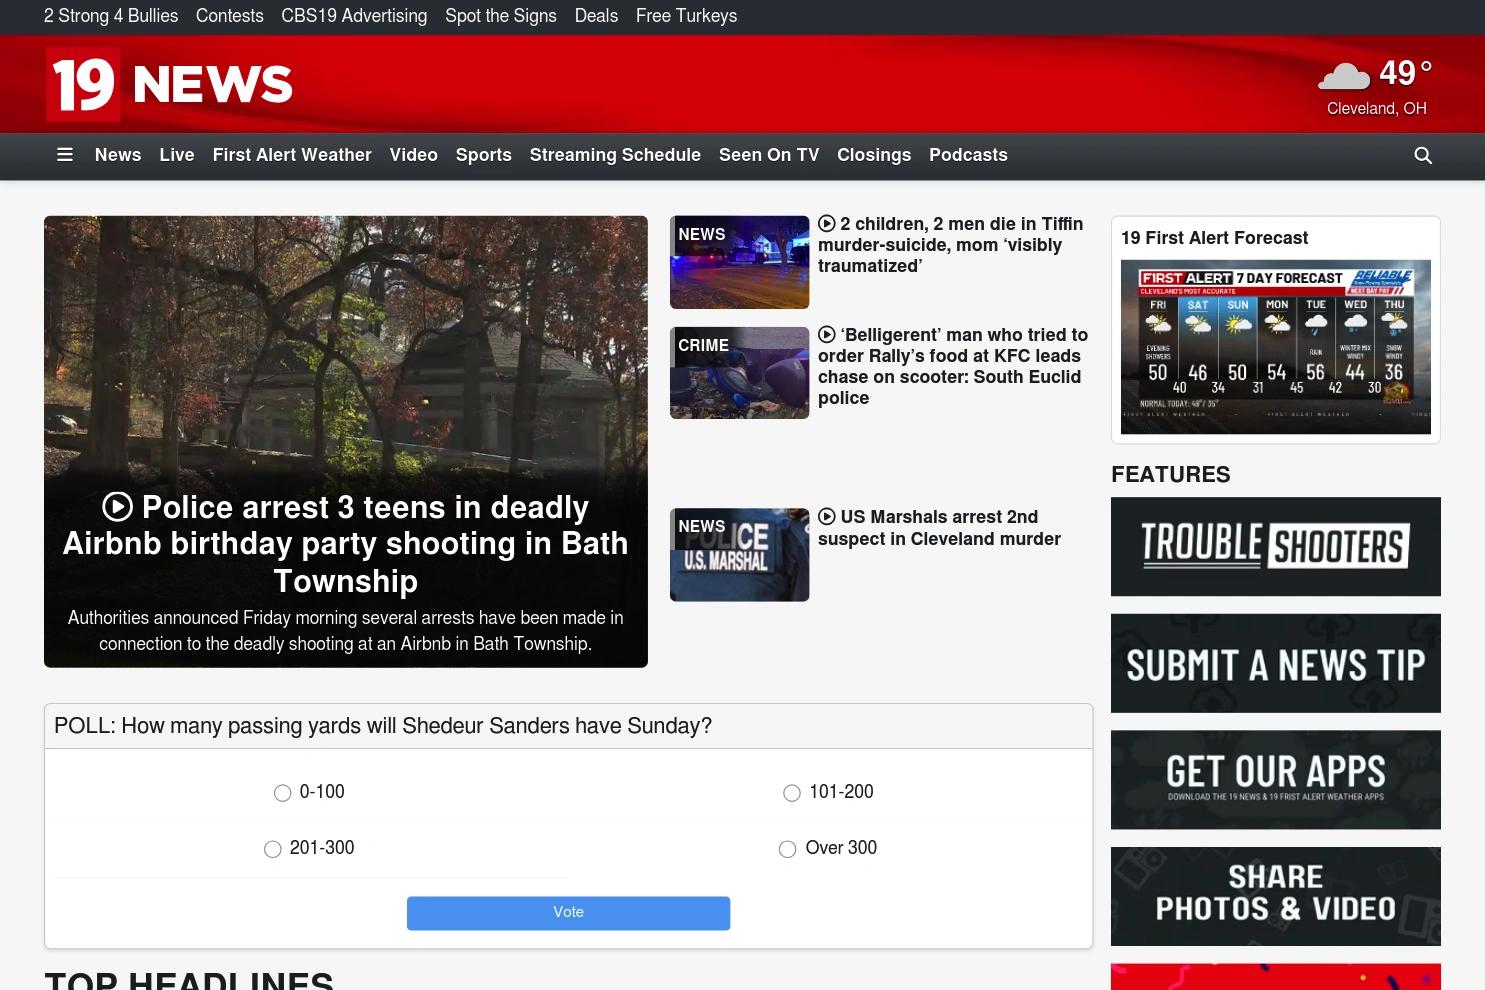Open the cloudy weather icon for Cleveland
The image size is (1485, 990).
pos(1345,75)
